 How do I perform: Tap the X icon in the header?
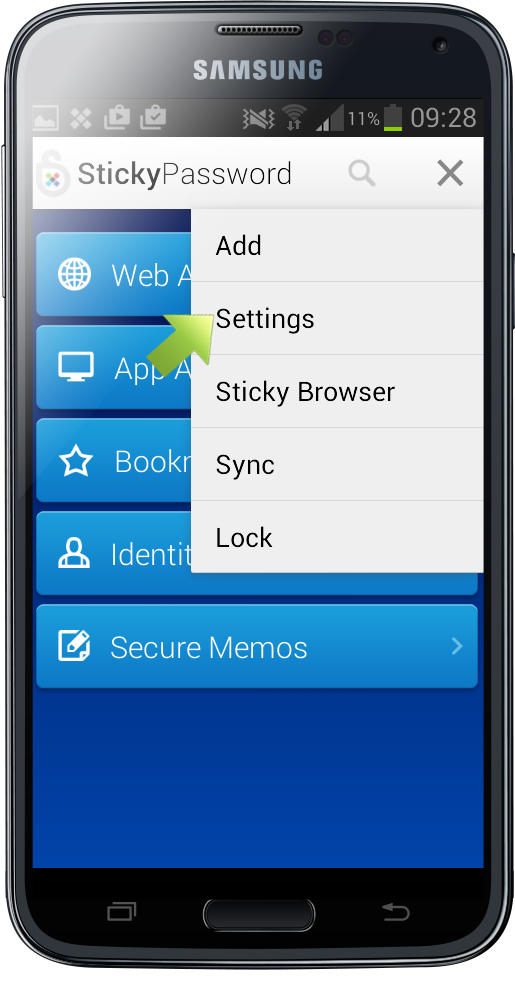pyautogui.click(x=450, y=173)
